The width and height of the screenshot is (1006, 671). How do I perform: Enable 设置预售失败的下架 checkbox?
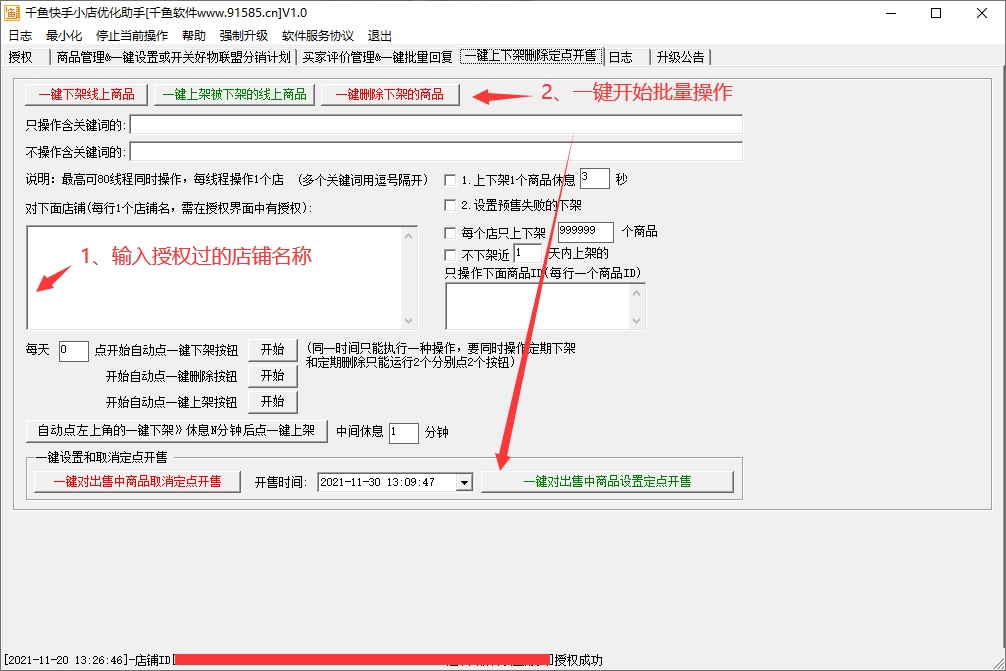tap(450, 206)
